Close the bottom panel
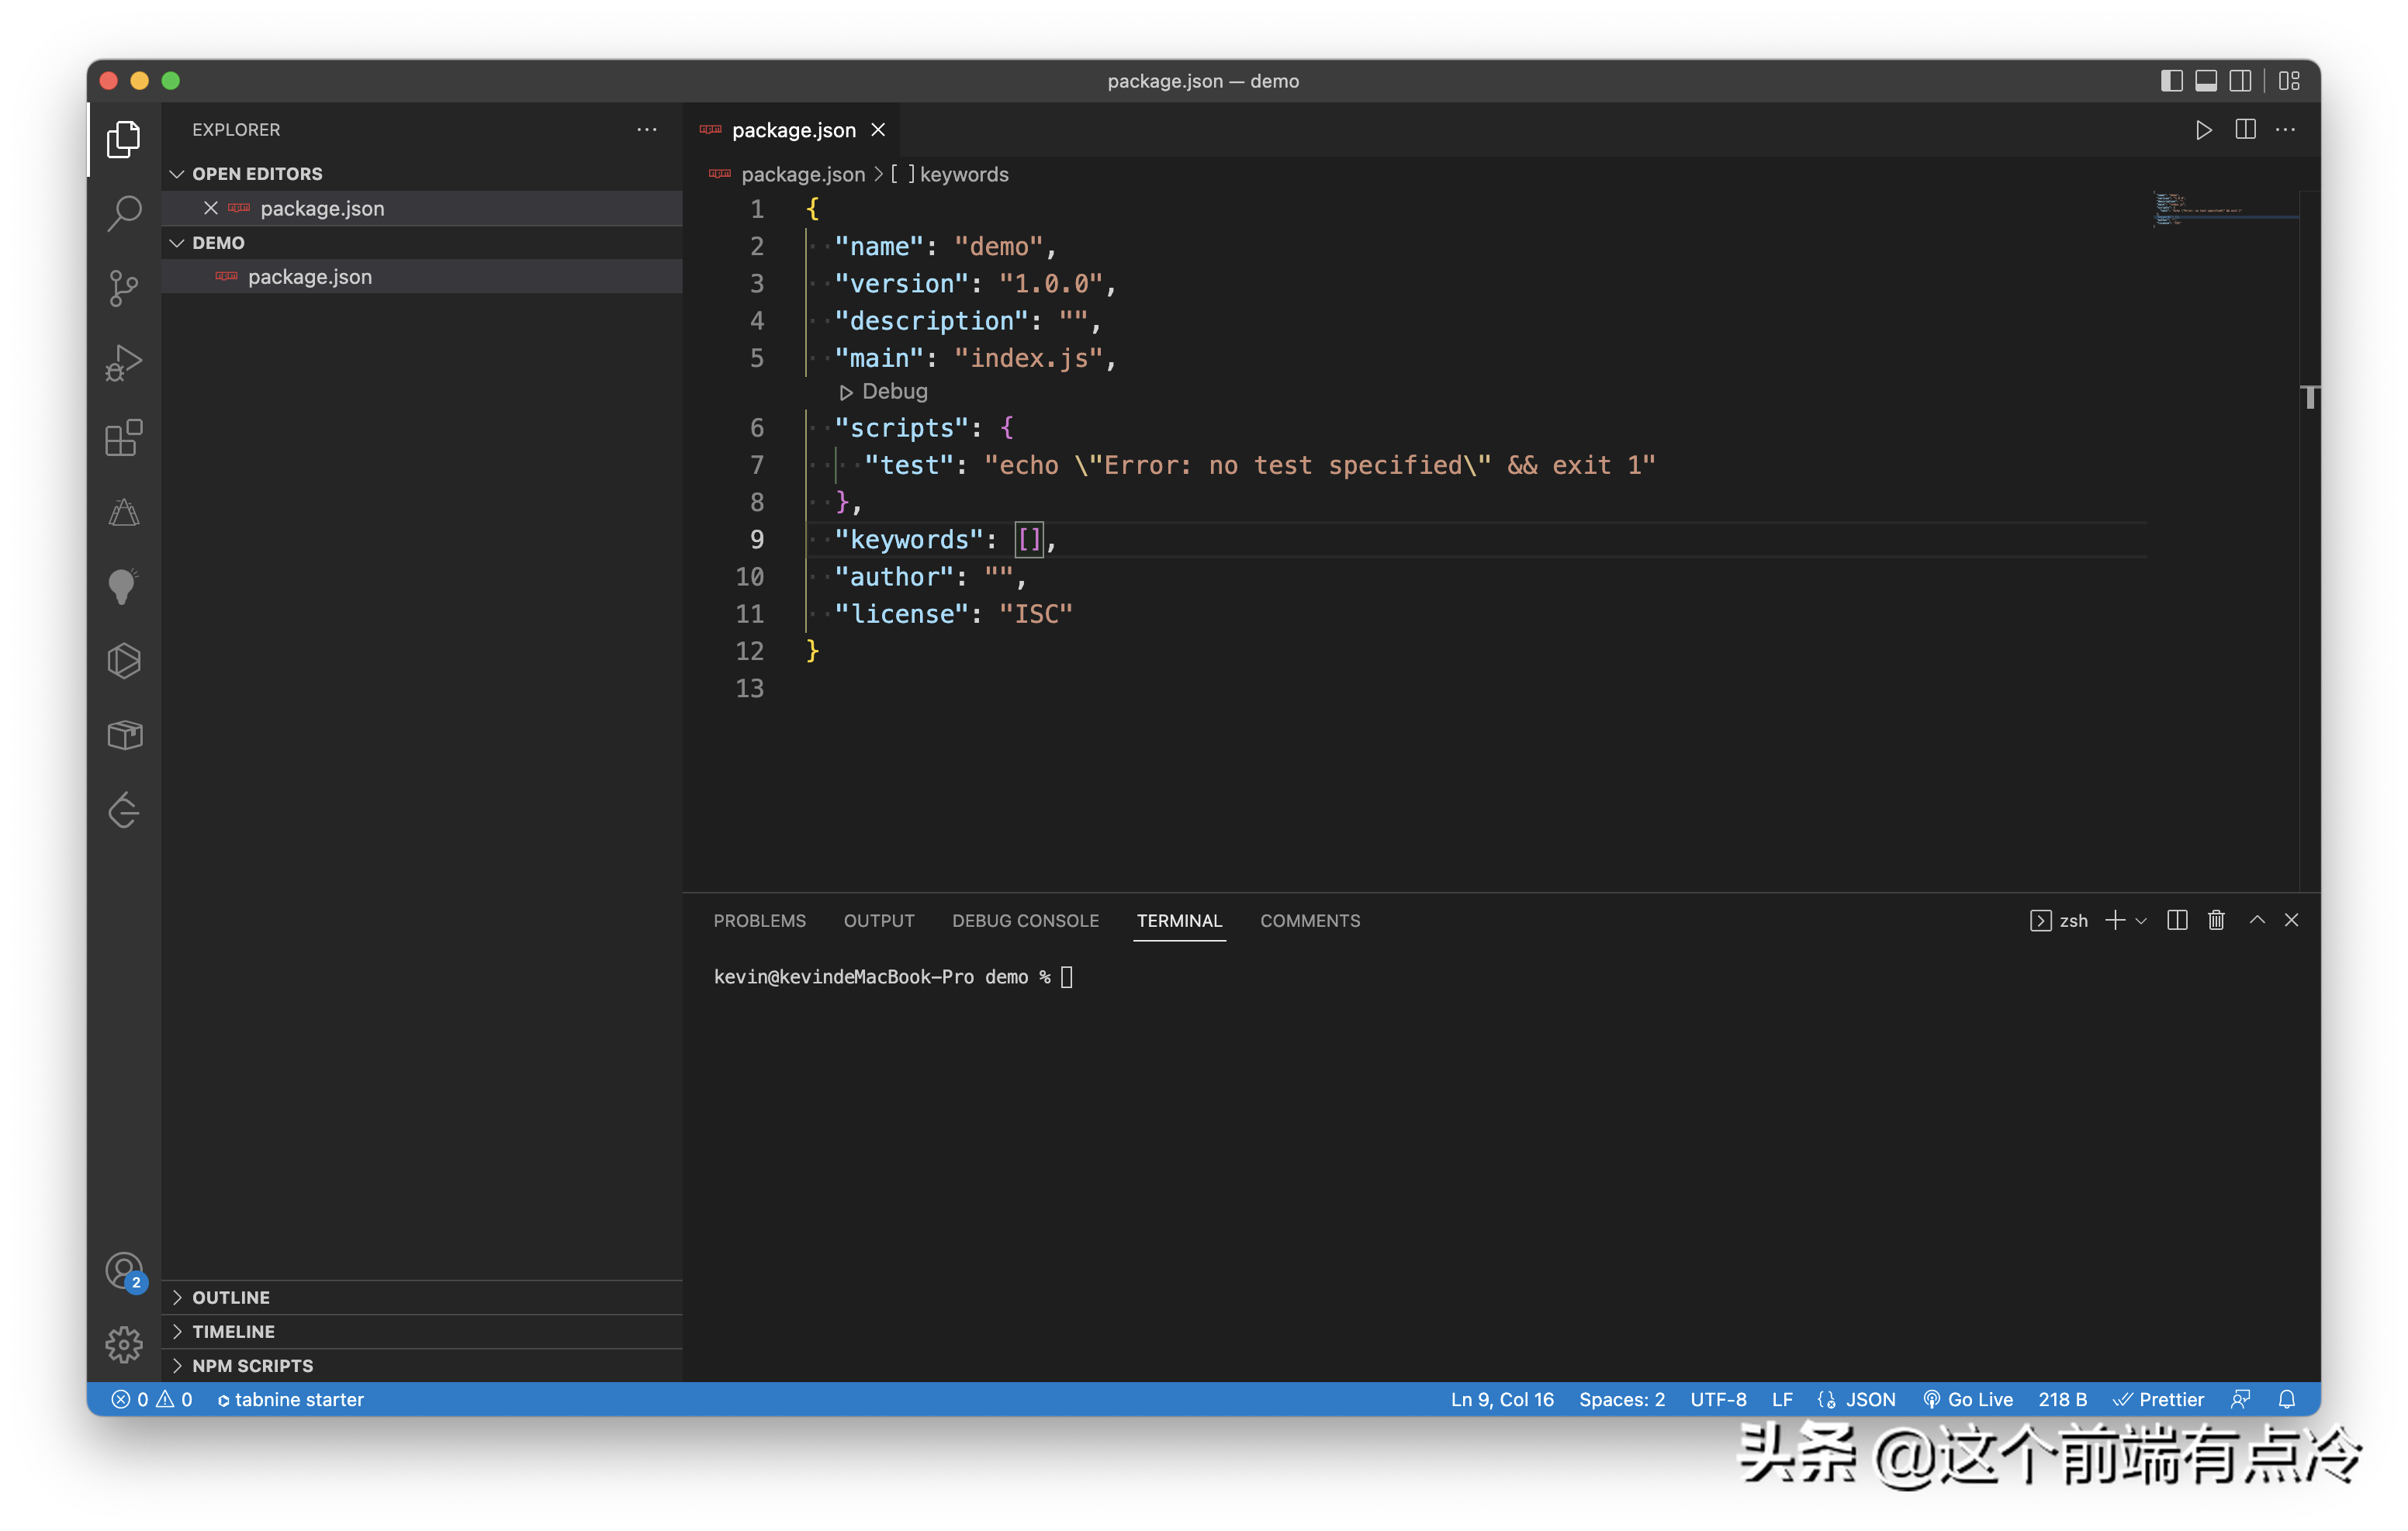The image size is (2408, 1531). 2291,920
